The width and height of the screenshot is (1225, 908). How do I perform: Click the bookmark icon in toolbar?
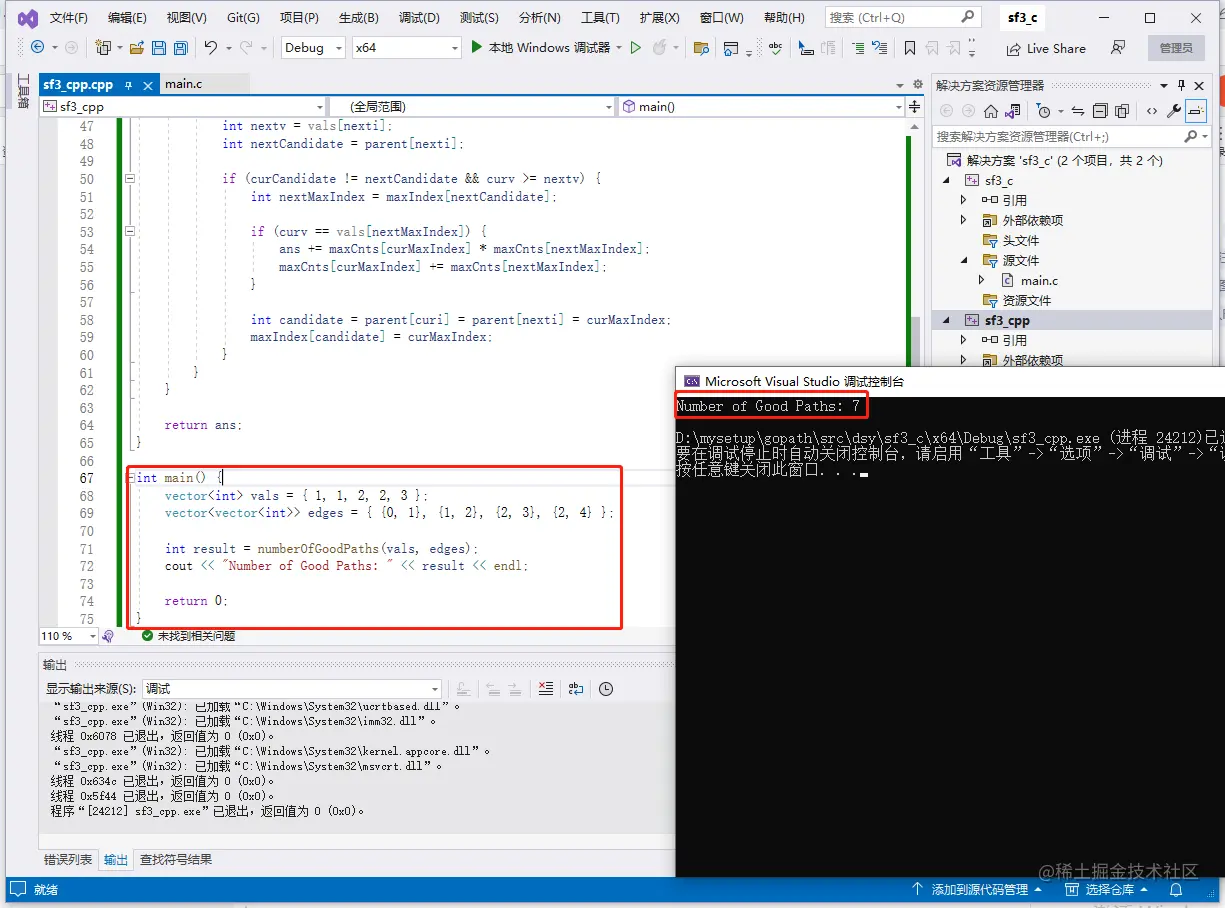click(909, 48)
